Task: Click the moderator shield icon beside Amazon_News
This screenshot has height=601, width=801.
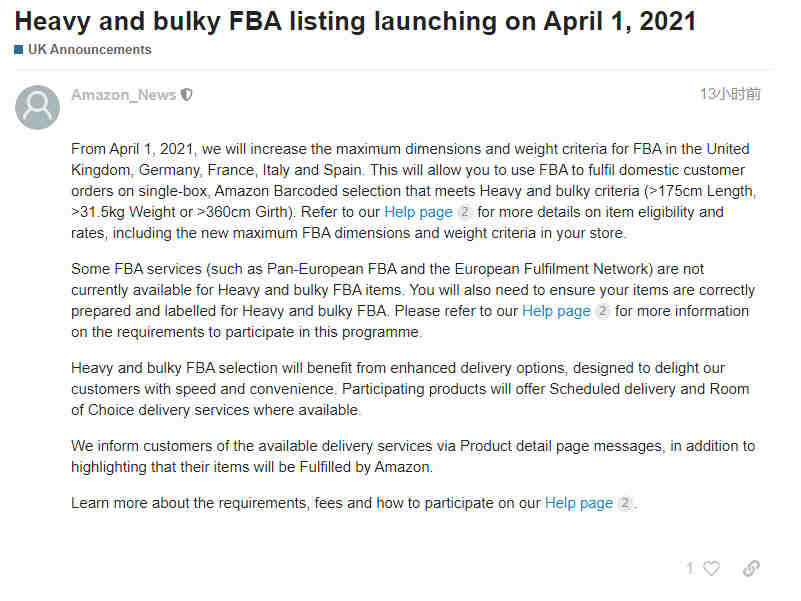Action: 187,95
